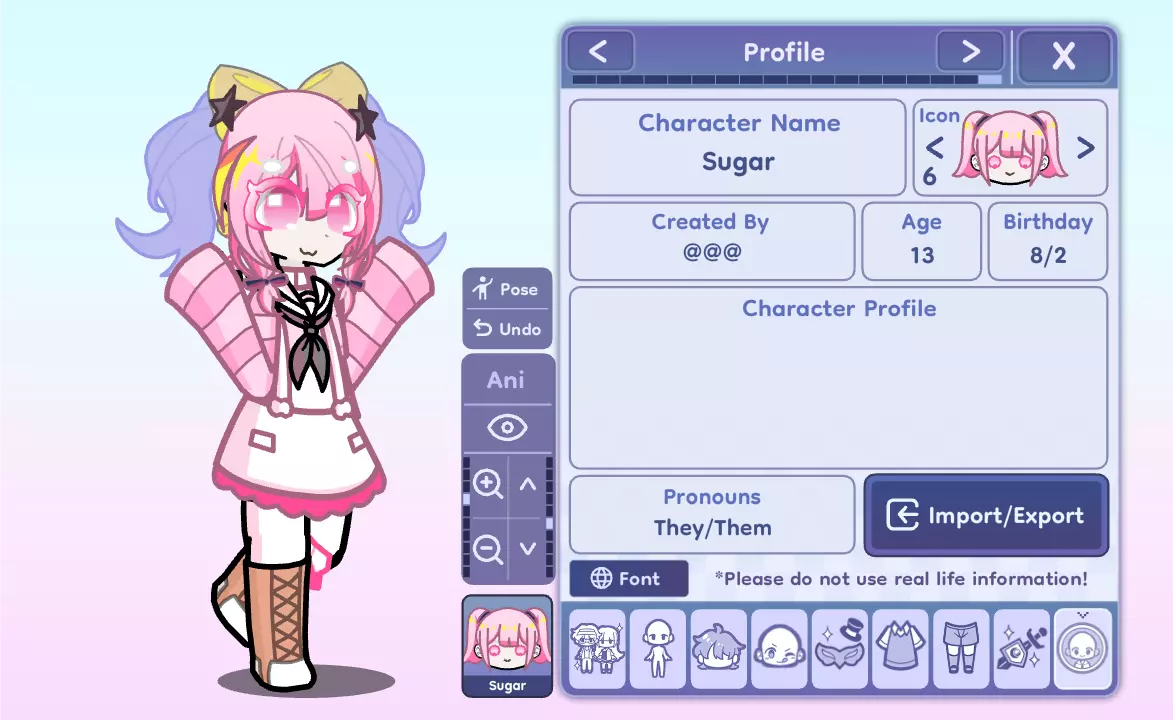
Task: Click the Font button
Action: point(628,579)
